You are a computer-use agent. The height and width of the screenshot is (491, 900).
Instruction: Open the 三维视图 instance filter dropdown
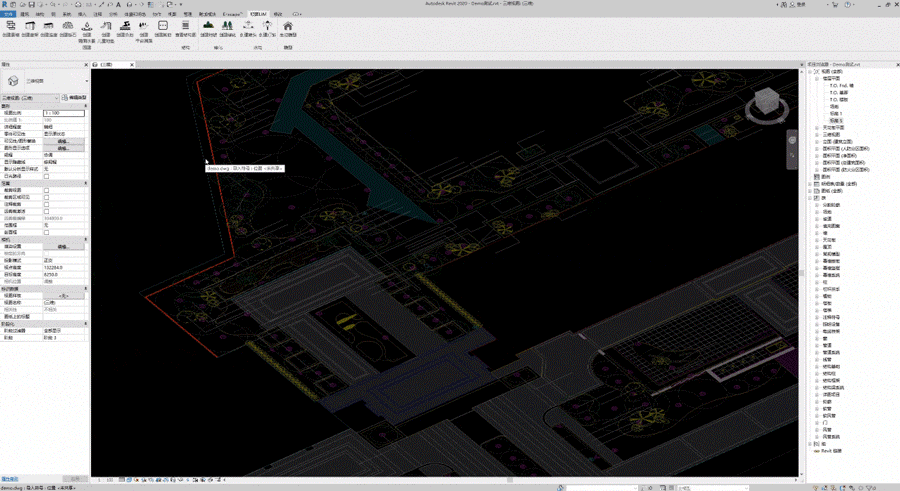coord(30,98)
